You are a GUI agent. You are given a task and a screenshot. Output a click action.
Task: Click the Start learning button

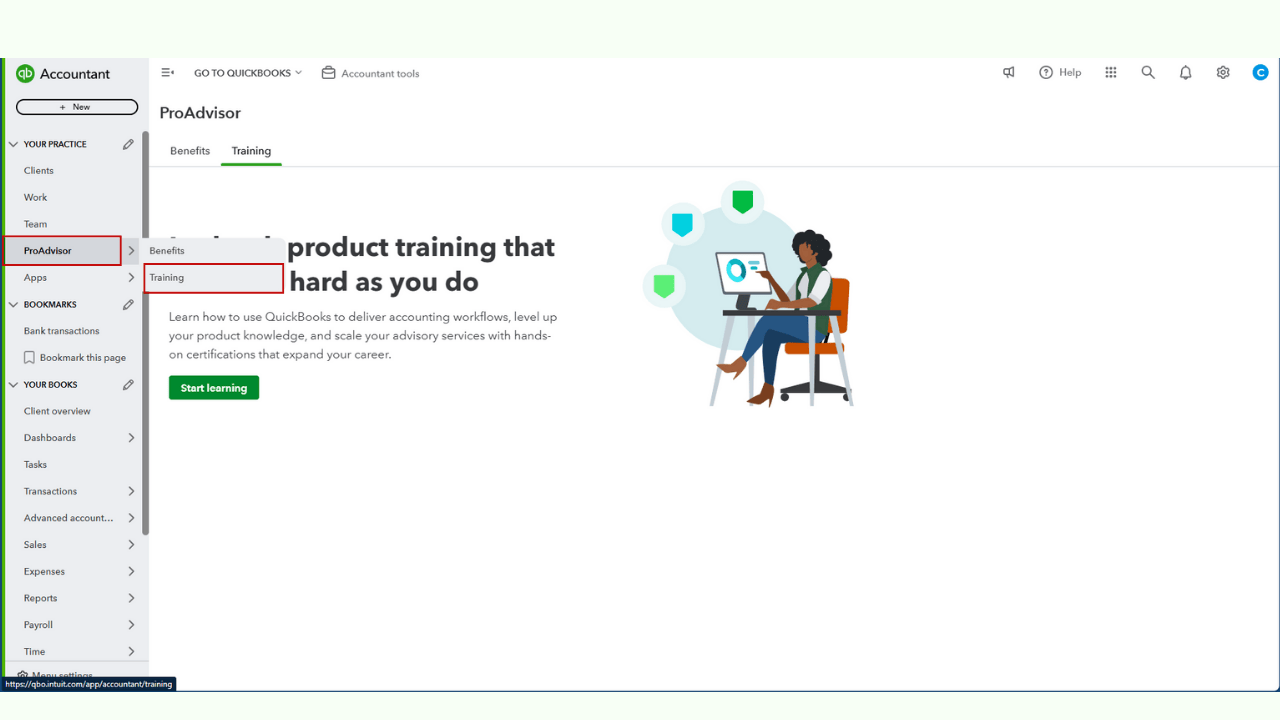[214, 388]
